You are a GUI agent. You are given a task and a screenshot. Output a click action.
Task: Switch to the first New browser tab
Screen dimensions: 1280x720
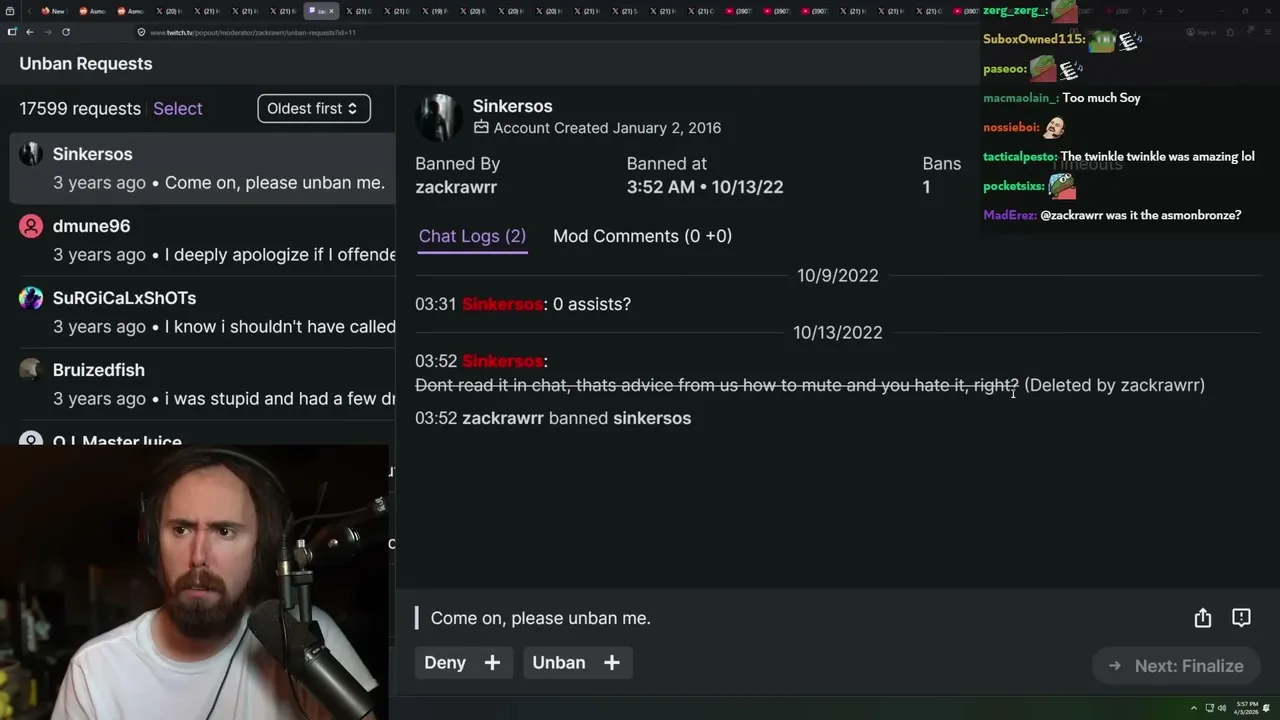pyautogui.click(x=53, y=11)
